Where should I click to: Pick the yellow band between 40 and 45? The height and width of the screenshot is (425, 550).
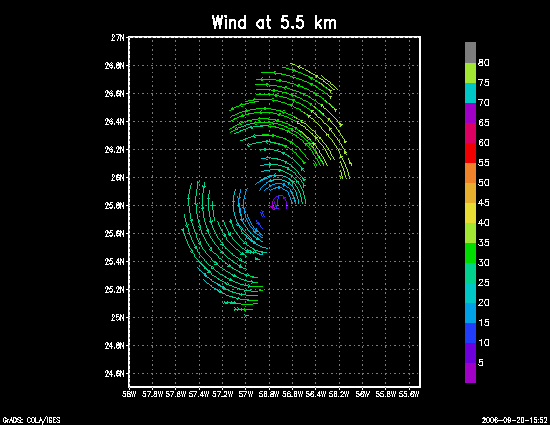[x=470, y=213]
